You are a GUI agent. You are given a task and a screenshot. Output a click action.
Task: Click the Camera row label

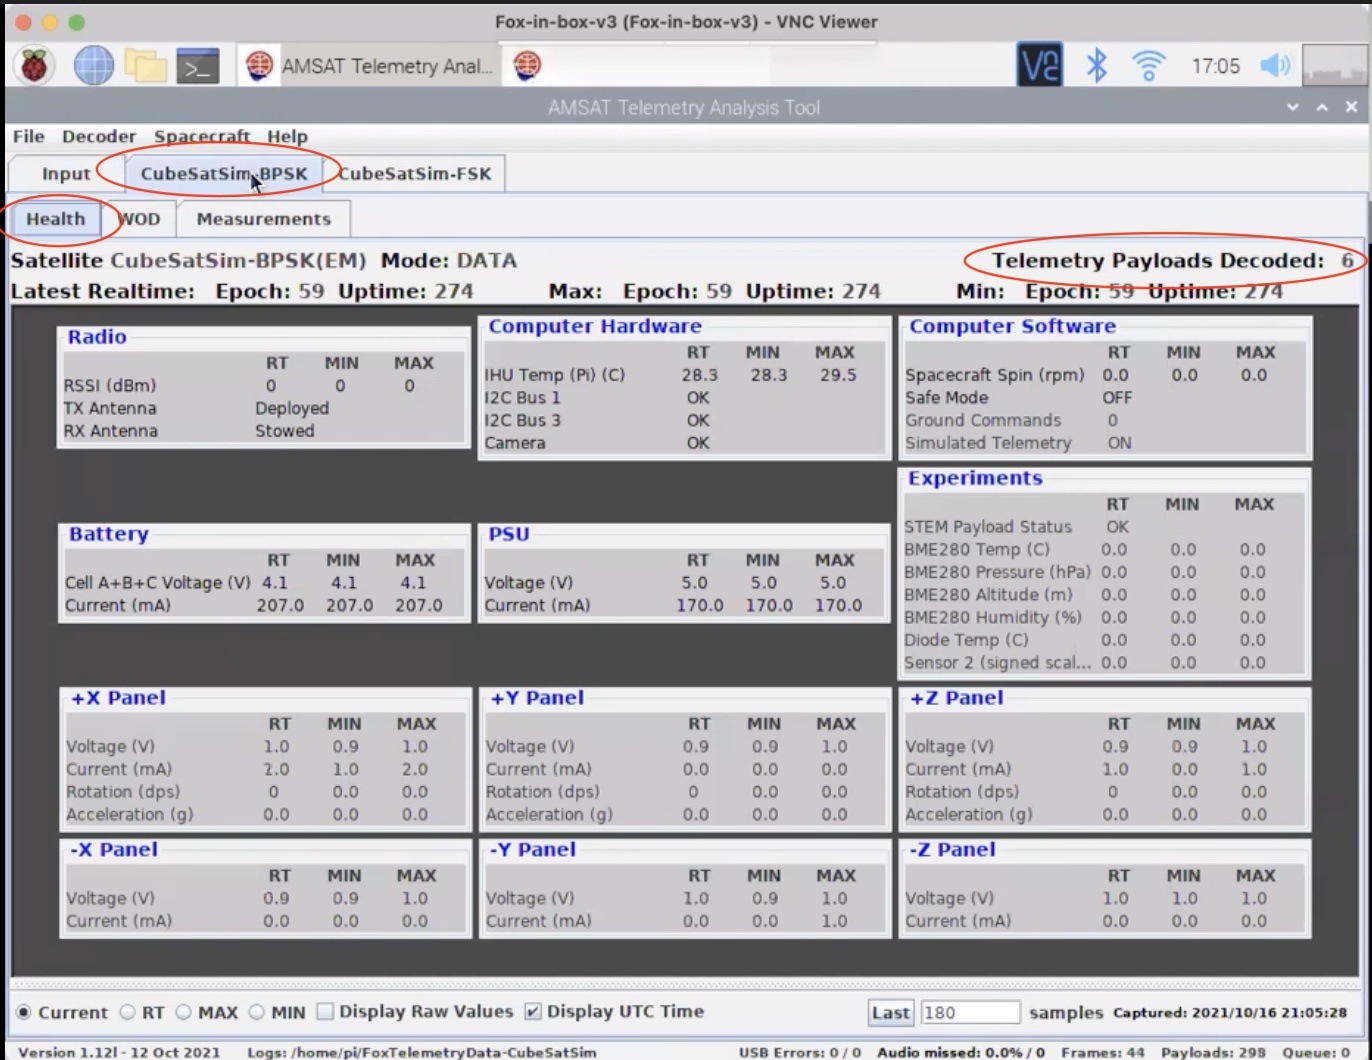[x=516, y=443]
